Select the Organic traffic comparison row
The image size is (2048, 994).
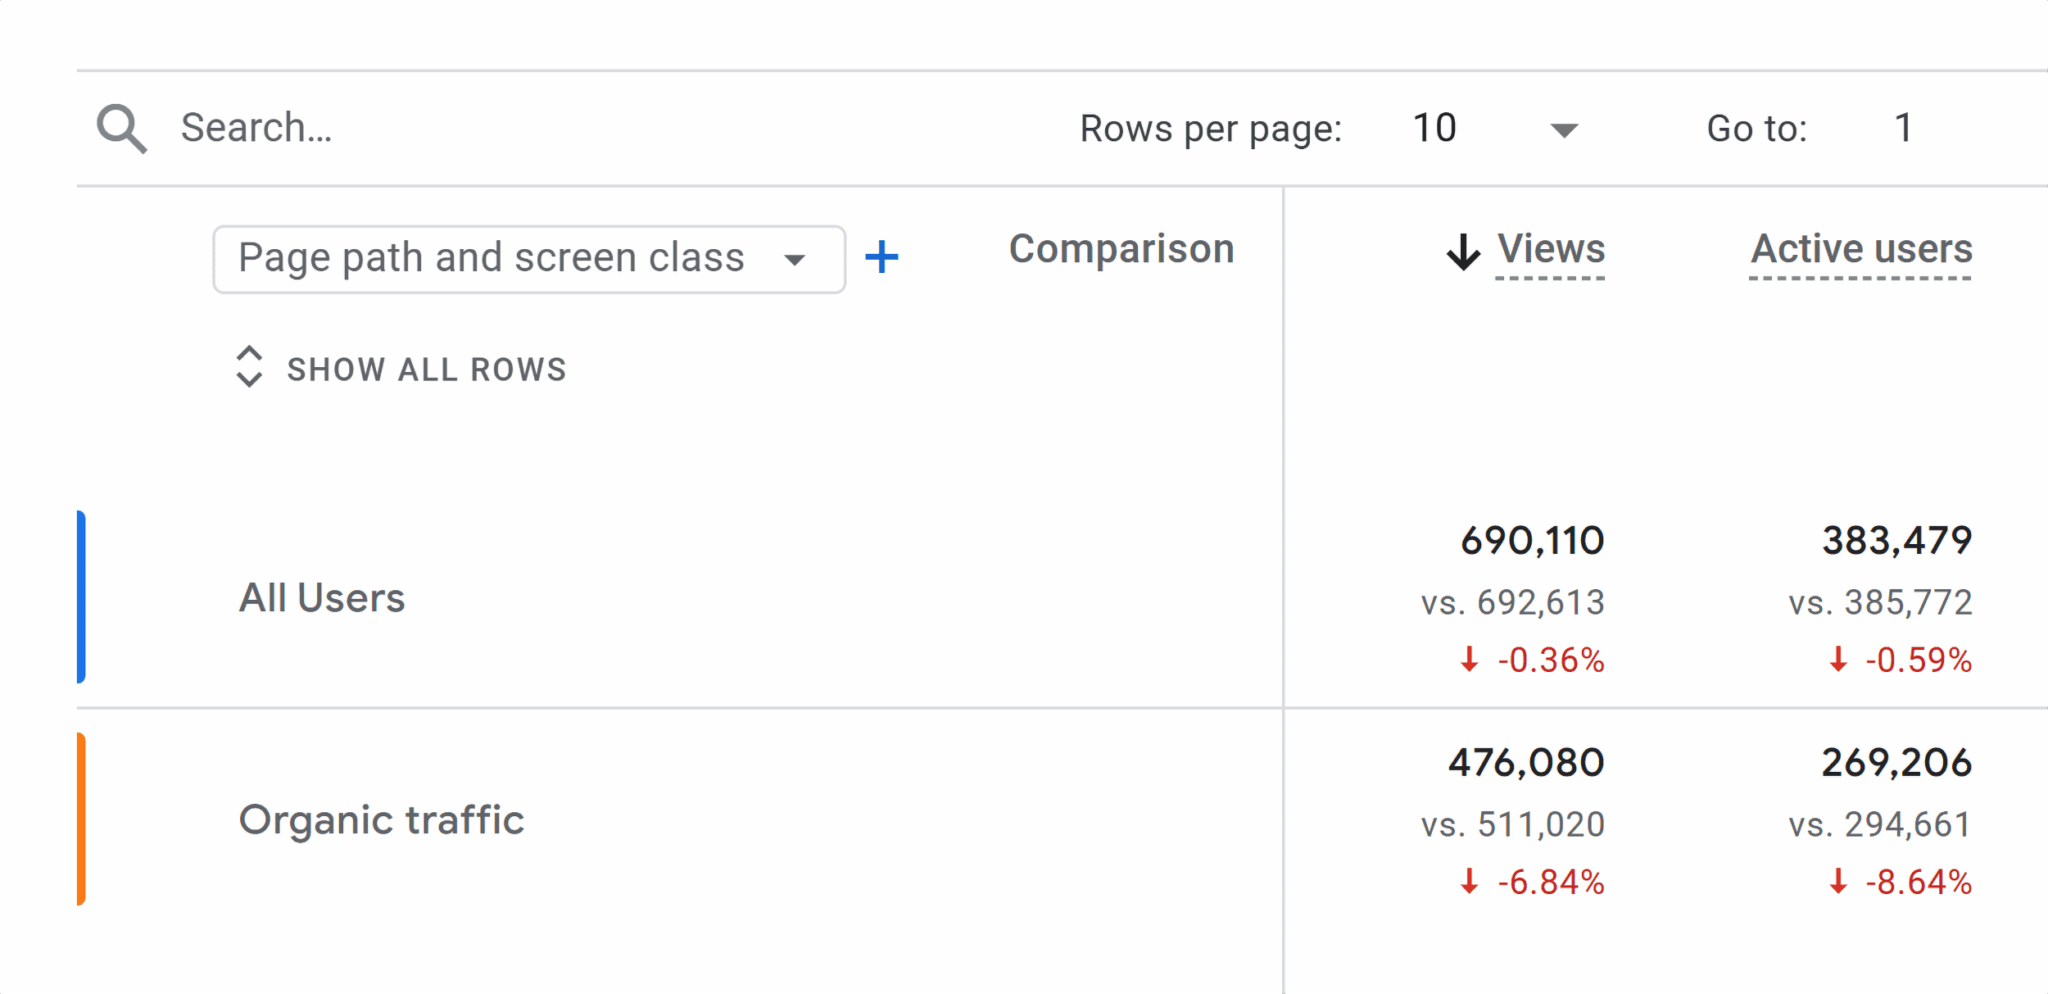[x=381, y=820]
